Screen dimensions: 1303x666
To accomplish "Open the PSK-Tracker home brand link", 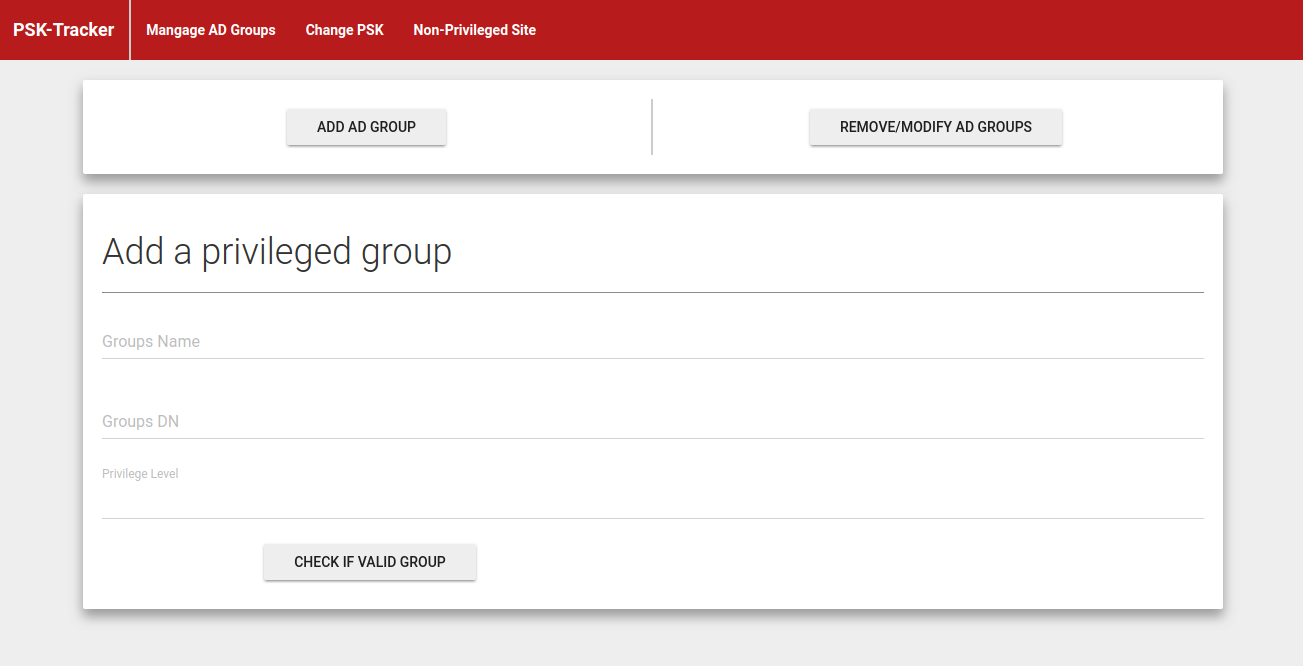I will coord(64,30).
